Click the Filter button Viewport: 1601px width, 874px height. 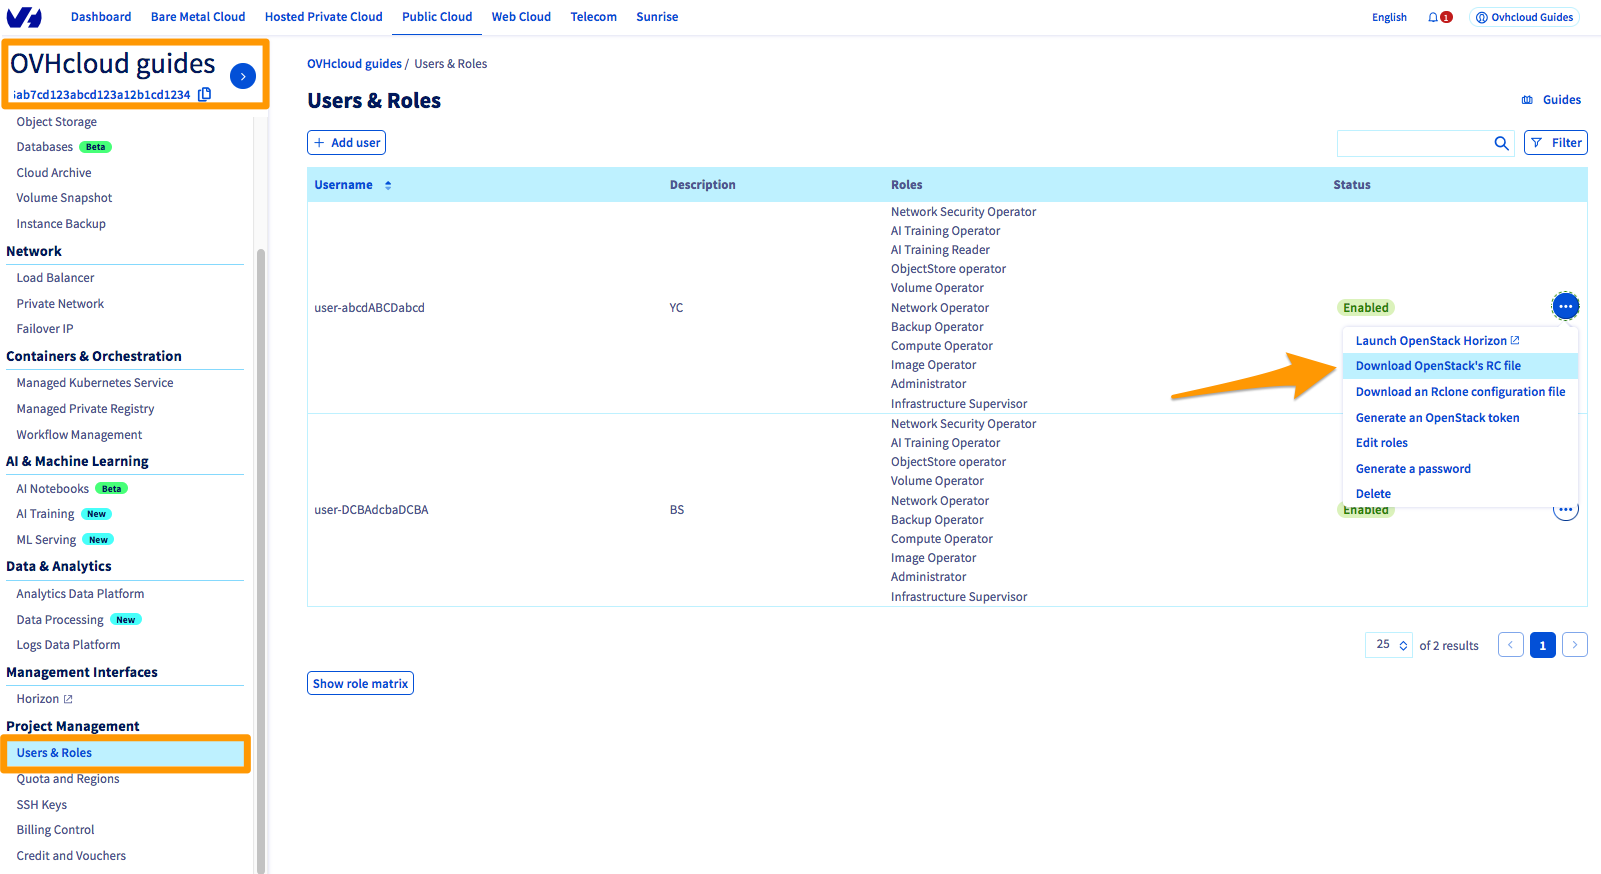point(1556,143)
